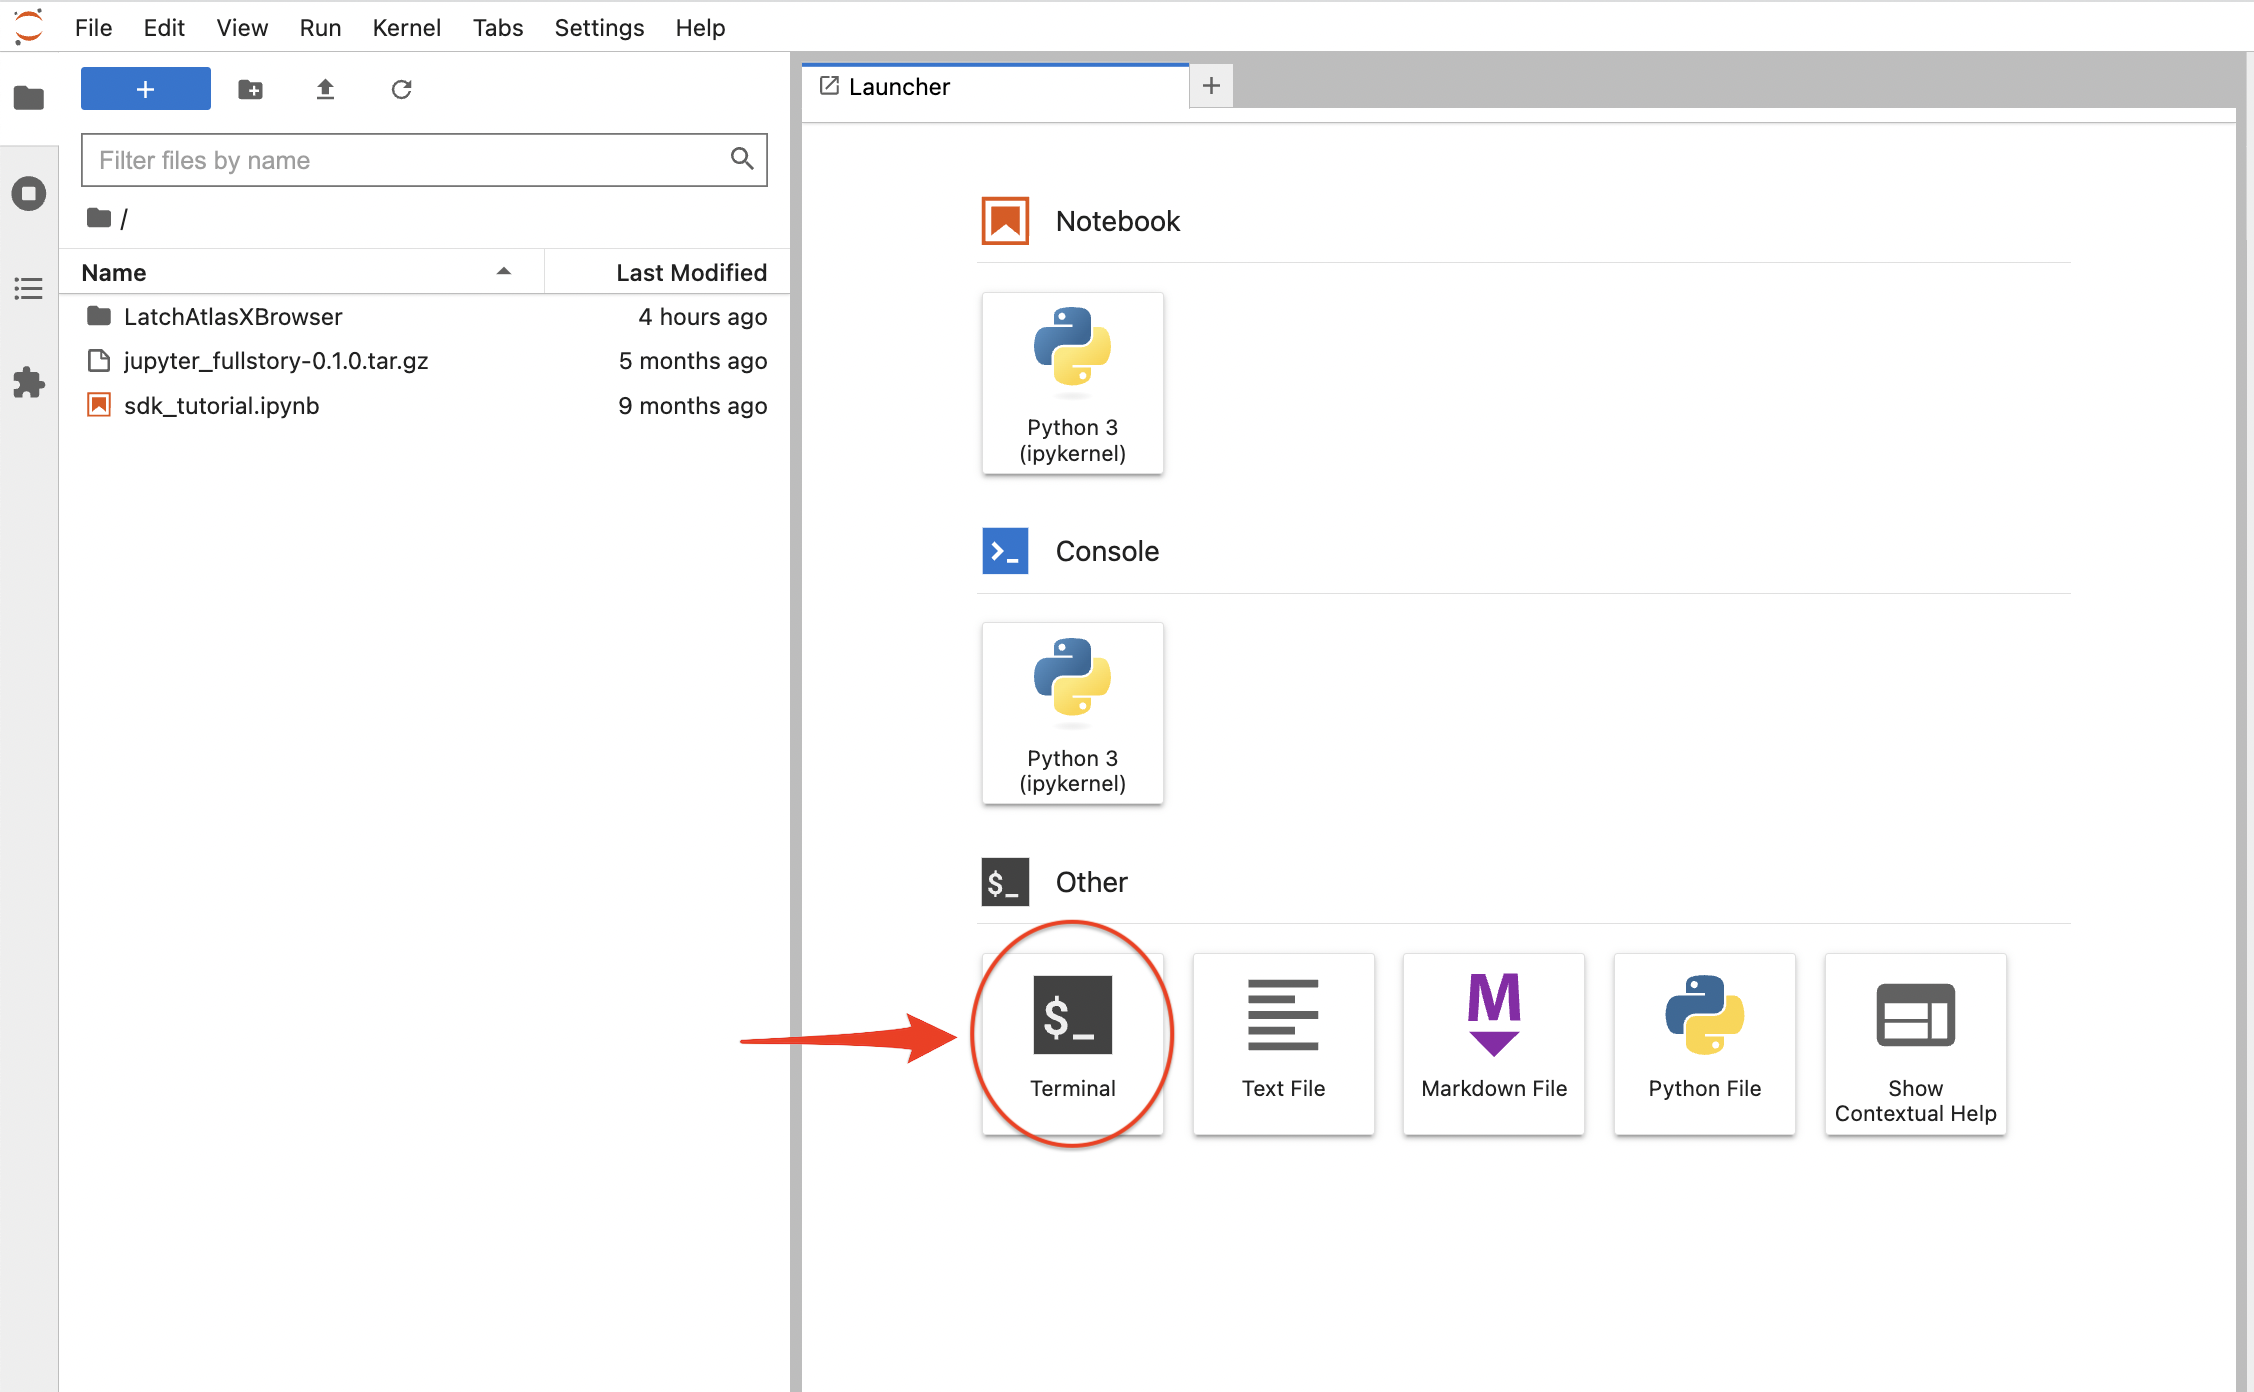The width and height of the screenshot is (2254, 1392).
Task: Open the Edit menu
Action: pyautogui.click(x=164, y=28)
